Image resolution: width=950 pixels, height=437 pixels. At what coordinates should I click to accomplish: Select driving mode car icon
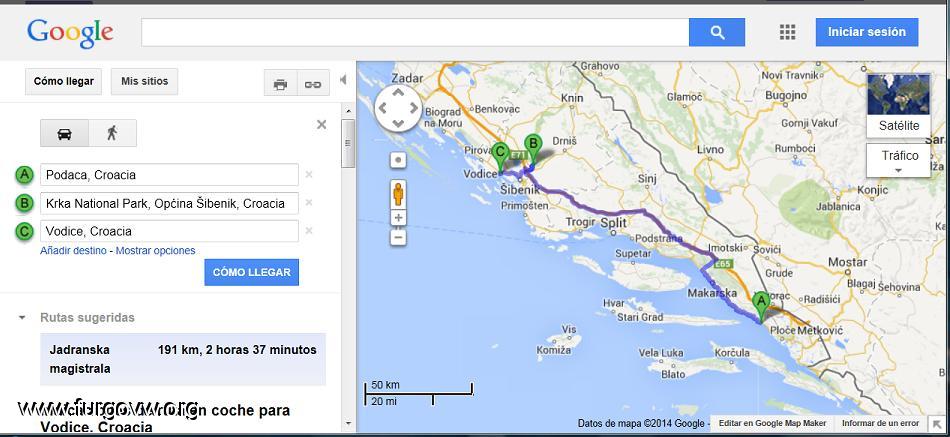65,133
